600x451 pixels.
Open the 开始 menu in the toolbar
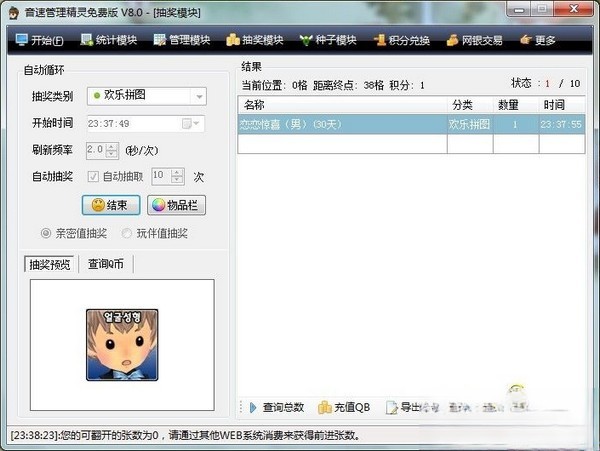tap(40, 41)
